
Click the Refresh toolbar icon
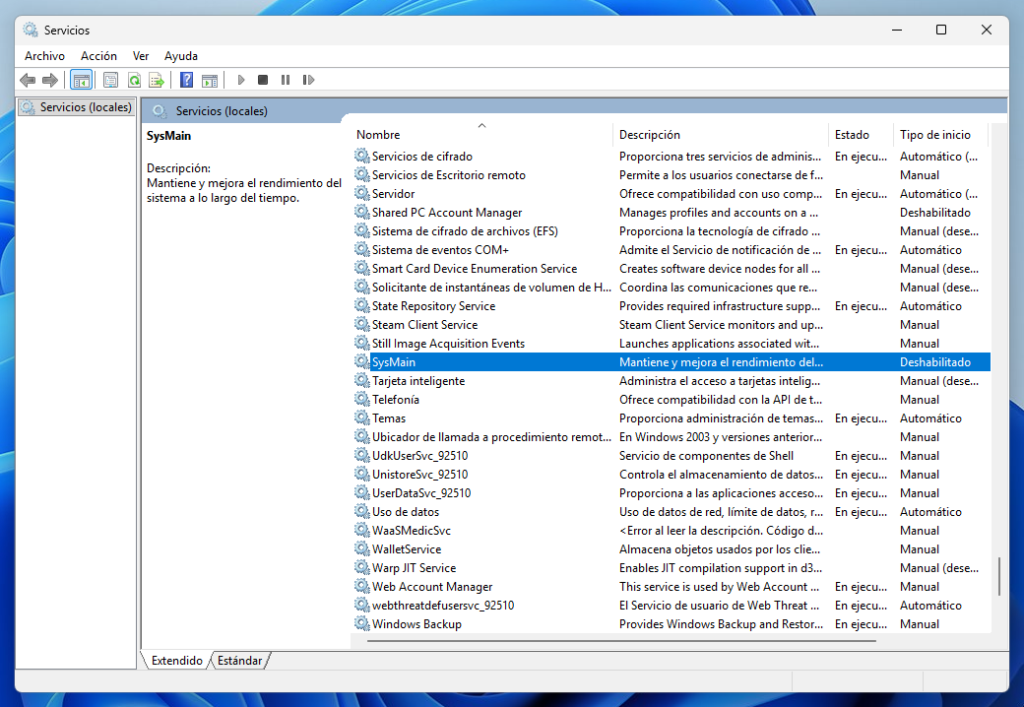(x=134, y=80)
